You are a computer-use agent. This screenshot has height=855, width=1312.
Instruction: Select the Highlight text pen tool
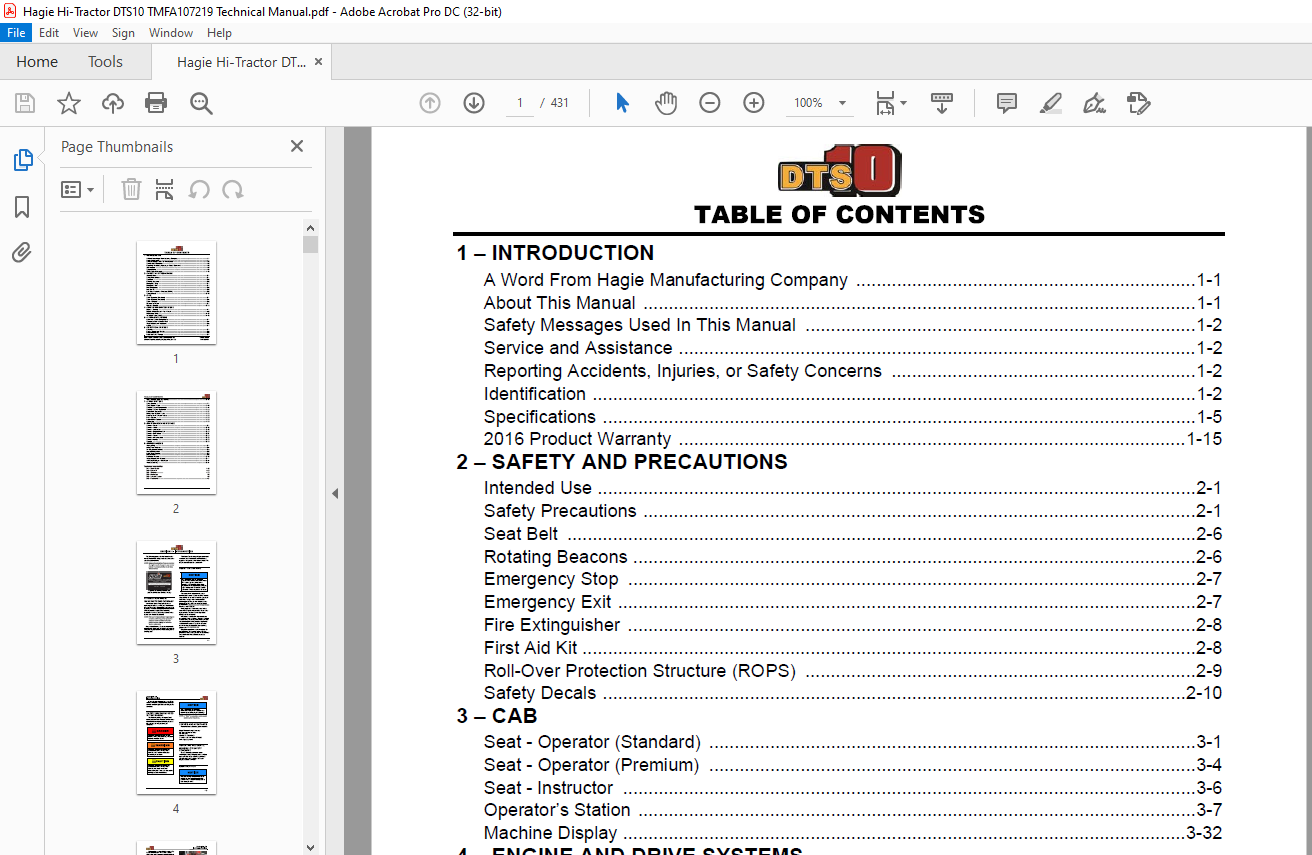click(x=1050, y=103)
